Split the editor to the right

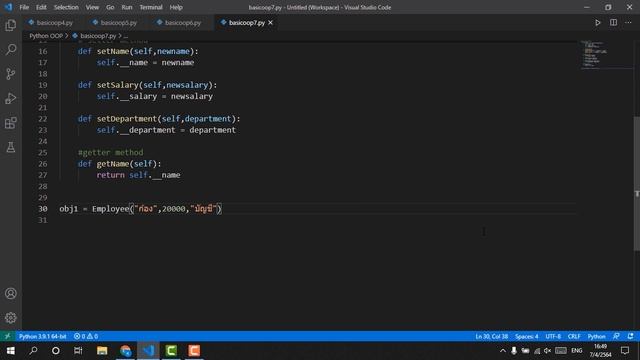coord(613,23)
